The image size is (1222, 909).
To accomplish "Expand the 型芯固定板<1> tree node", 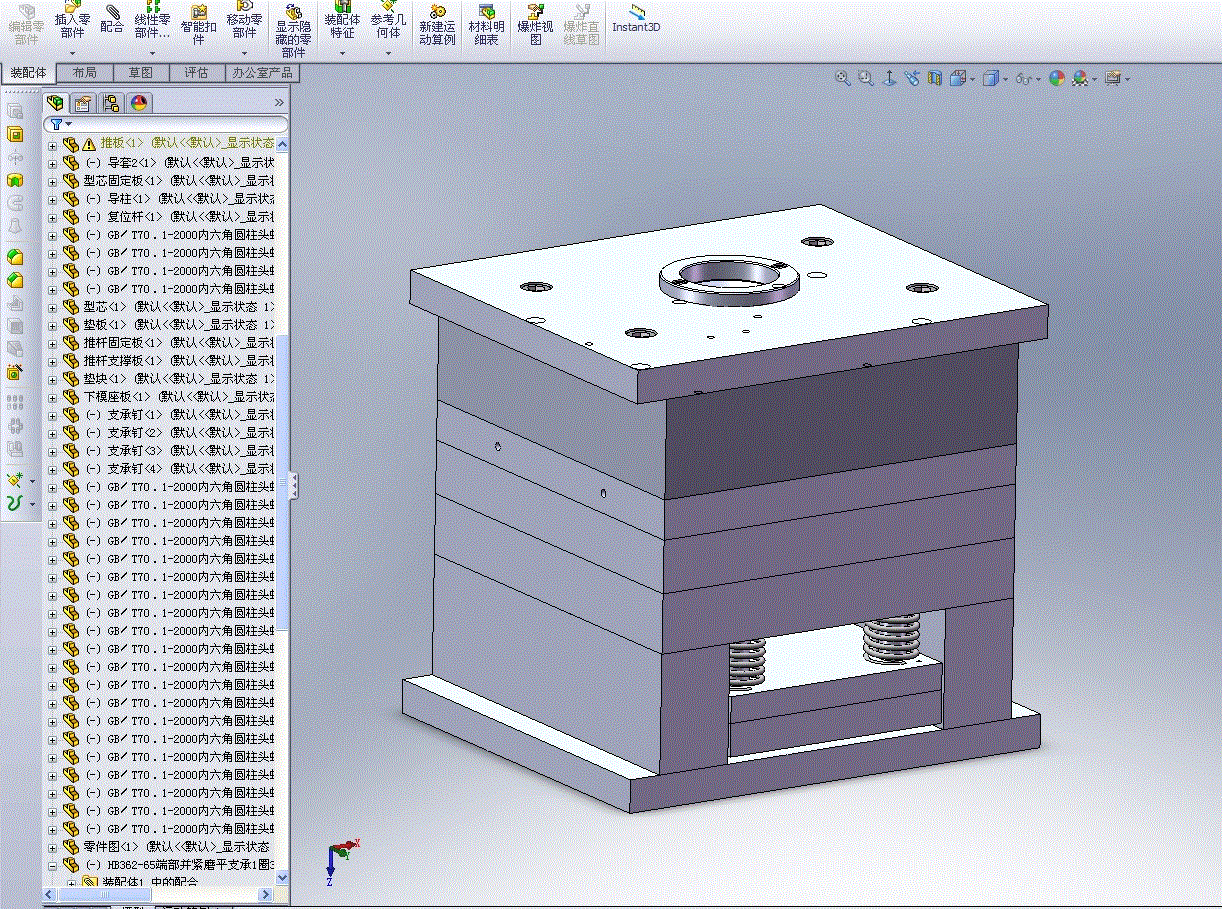I will pyautogui.click(x=52, y=181).
